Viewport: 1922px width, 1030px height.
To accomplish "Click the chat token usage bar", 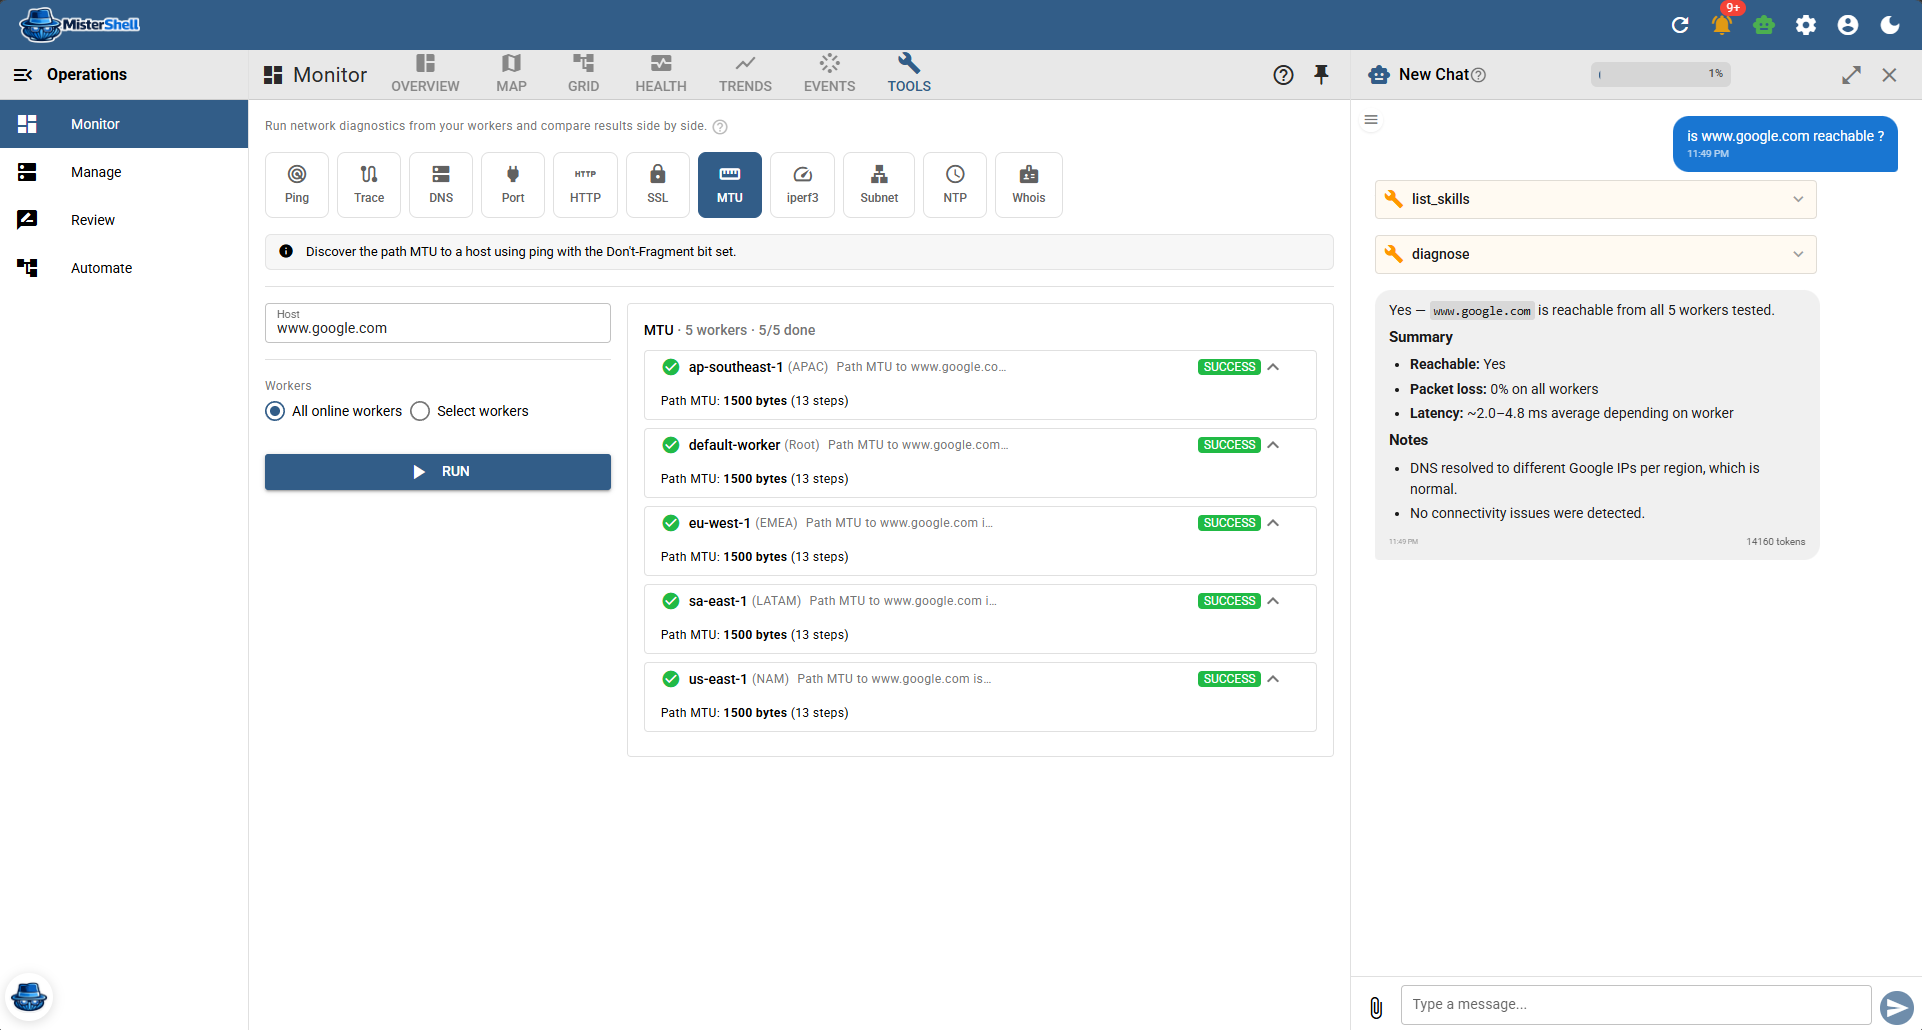I will tap(1661, 74).
